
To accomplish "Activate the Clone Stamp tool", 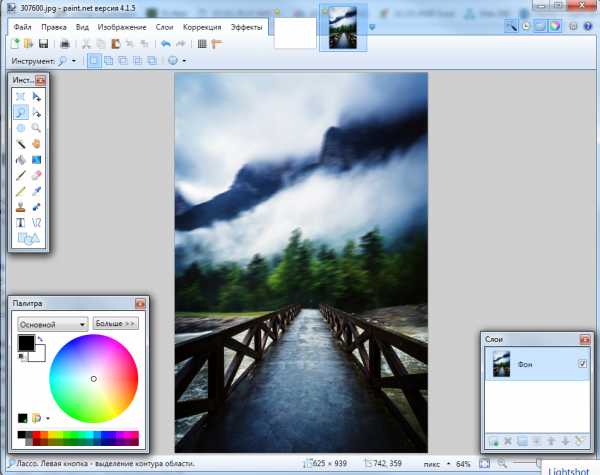I will [x=21, y=206].
